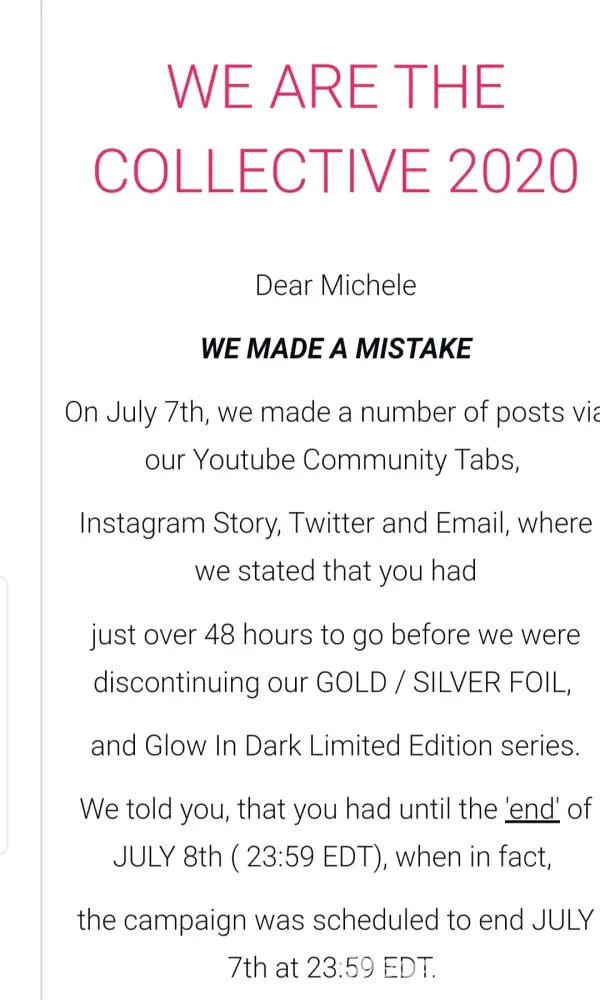The height and width of the screenshot is (1000, 600).
Task: Tap "7th at 23:59 EDT." bottom line
Action: [x=332, y=968]
